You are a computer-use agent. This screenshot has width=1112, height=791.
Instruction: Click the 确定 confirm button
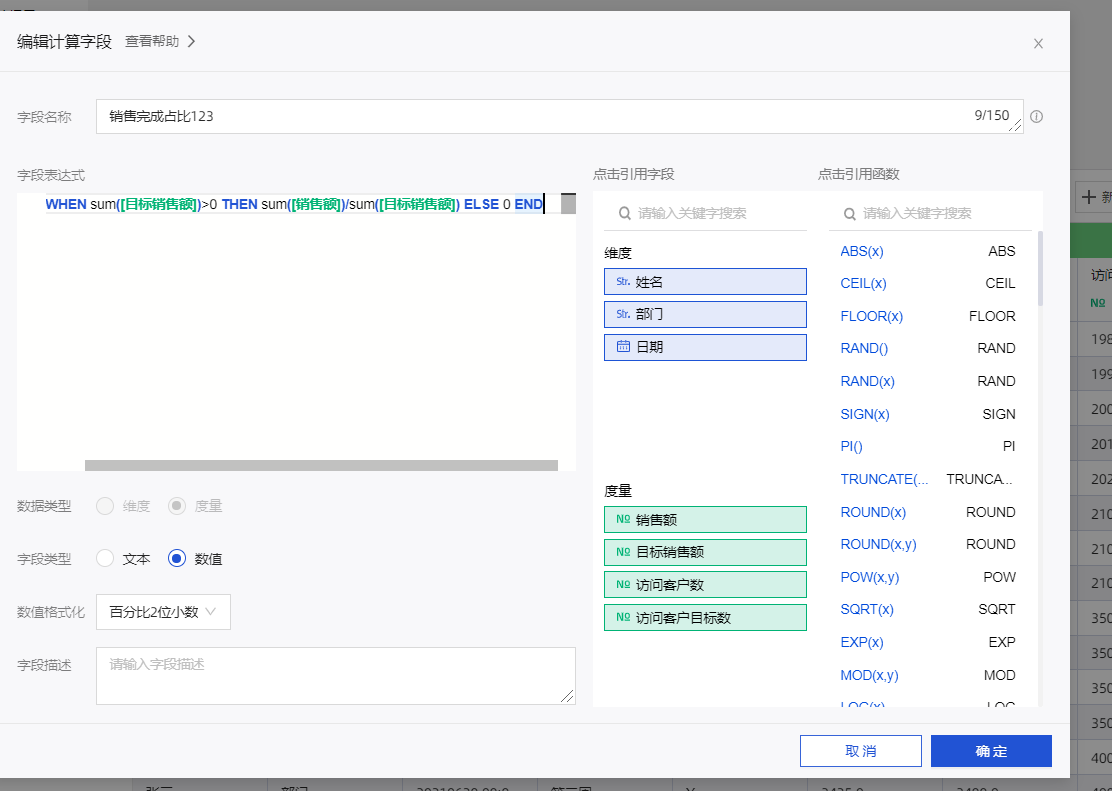tap(990, 751)
